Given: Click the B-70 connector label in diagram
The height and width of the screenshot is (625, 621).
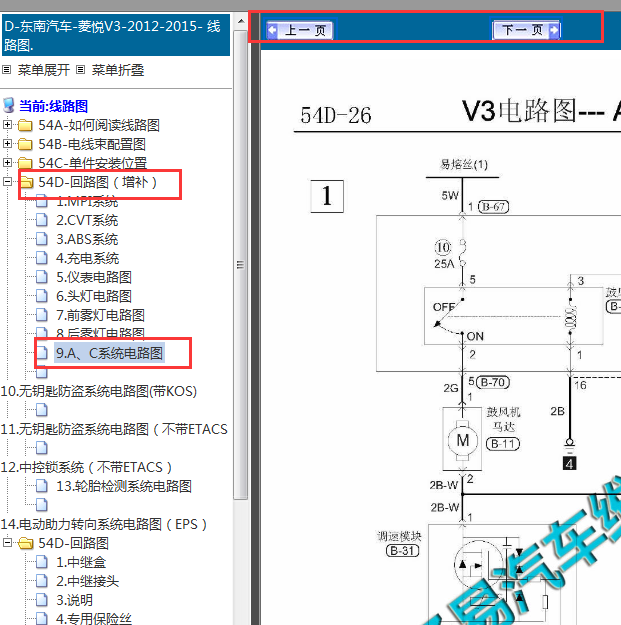Looking at the screenshot, I should (x=493, y=382).
